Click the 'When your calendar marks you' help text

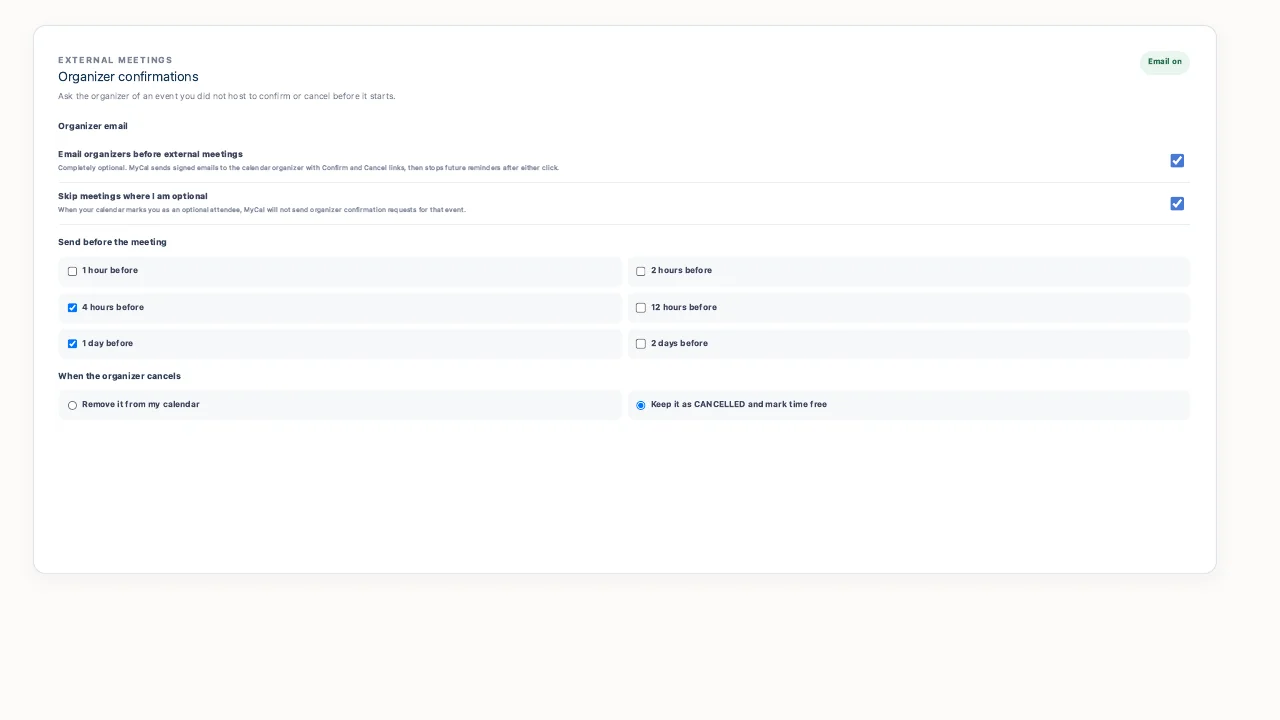click(262, 210)
